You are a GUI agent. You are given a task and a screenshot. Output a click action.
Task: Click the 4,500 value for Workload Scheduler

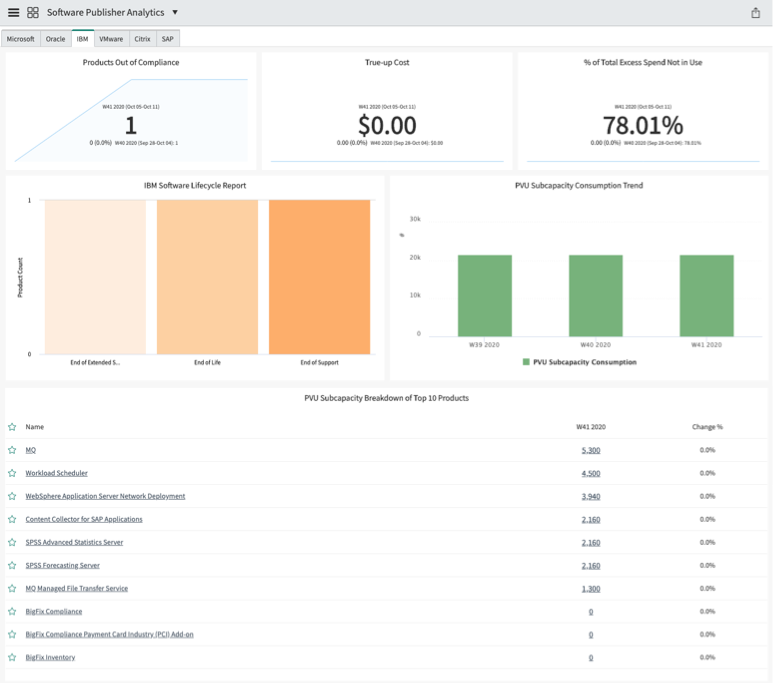(591, 473)
